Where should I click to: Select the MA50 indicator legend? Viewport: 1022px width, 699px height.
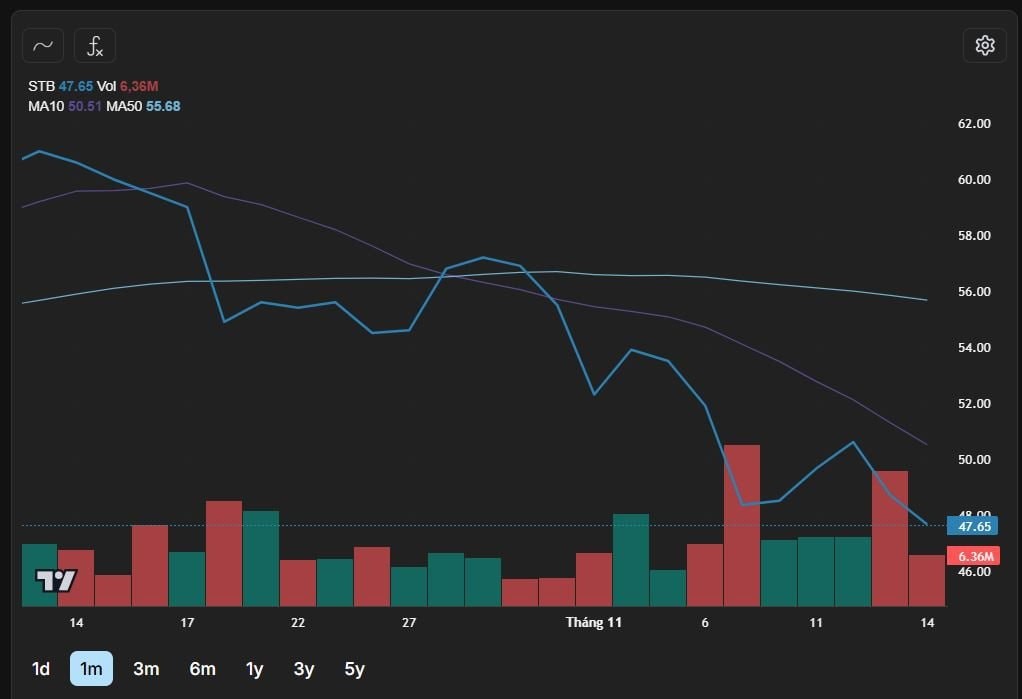coord(124,106)
